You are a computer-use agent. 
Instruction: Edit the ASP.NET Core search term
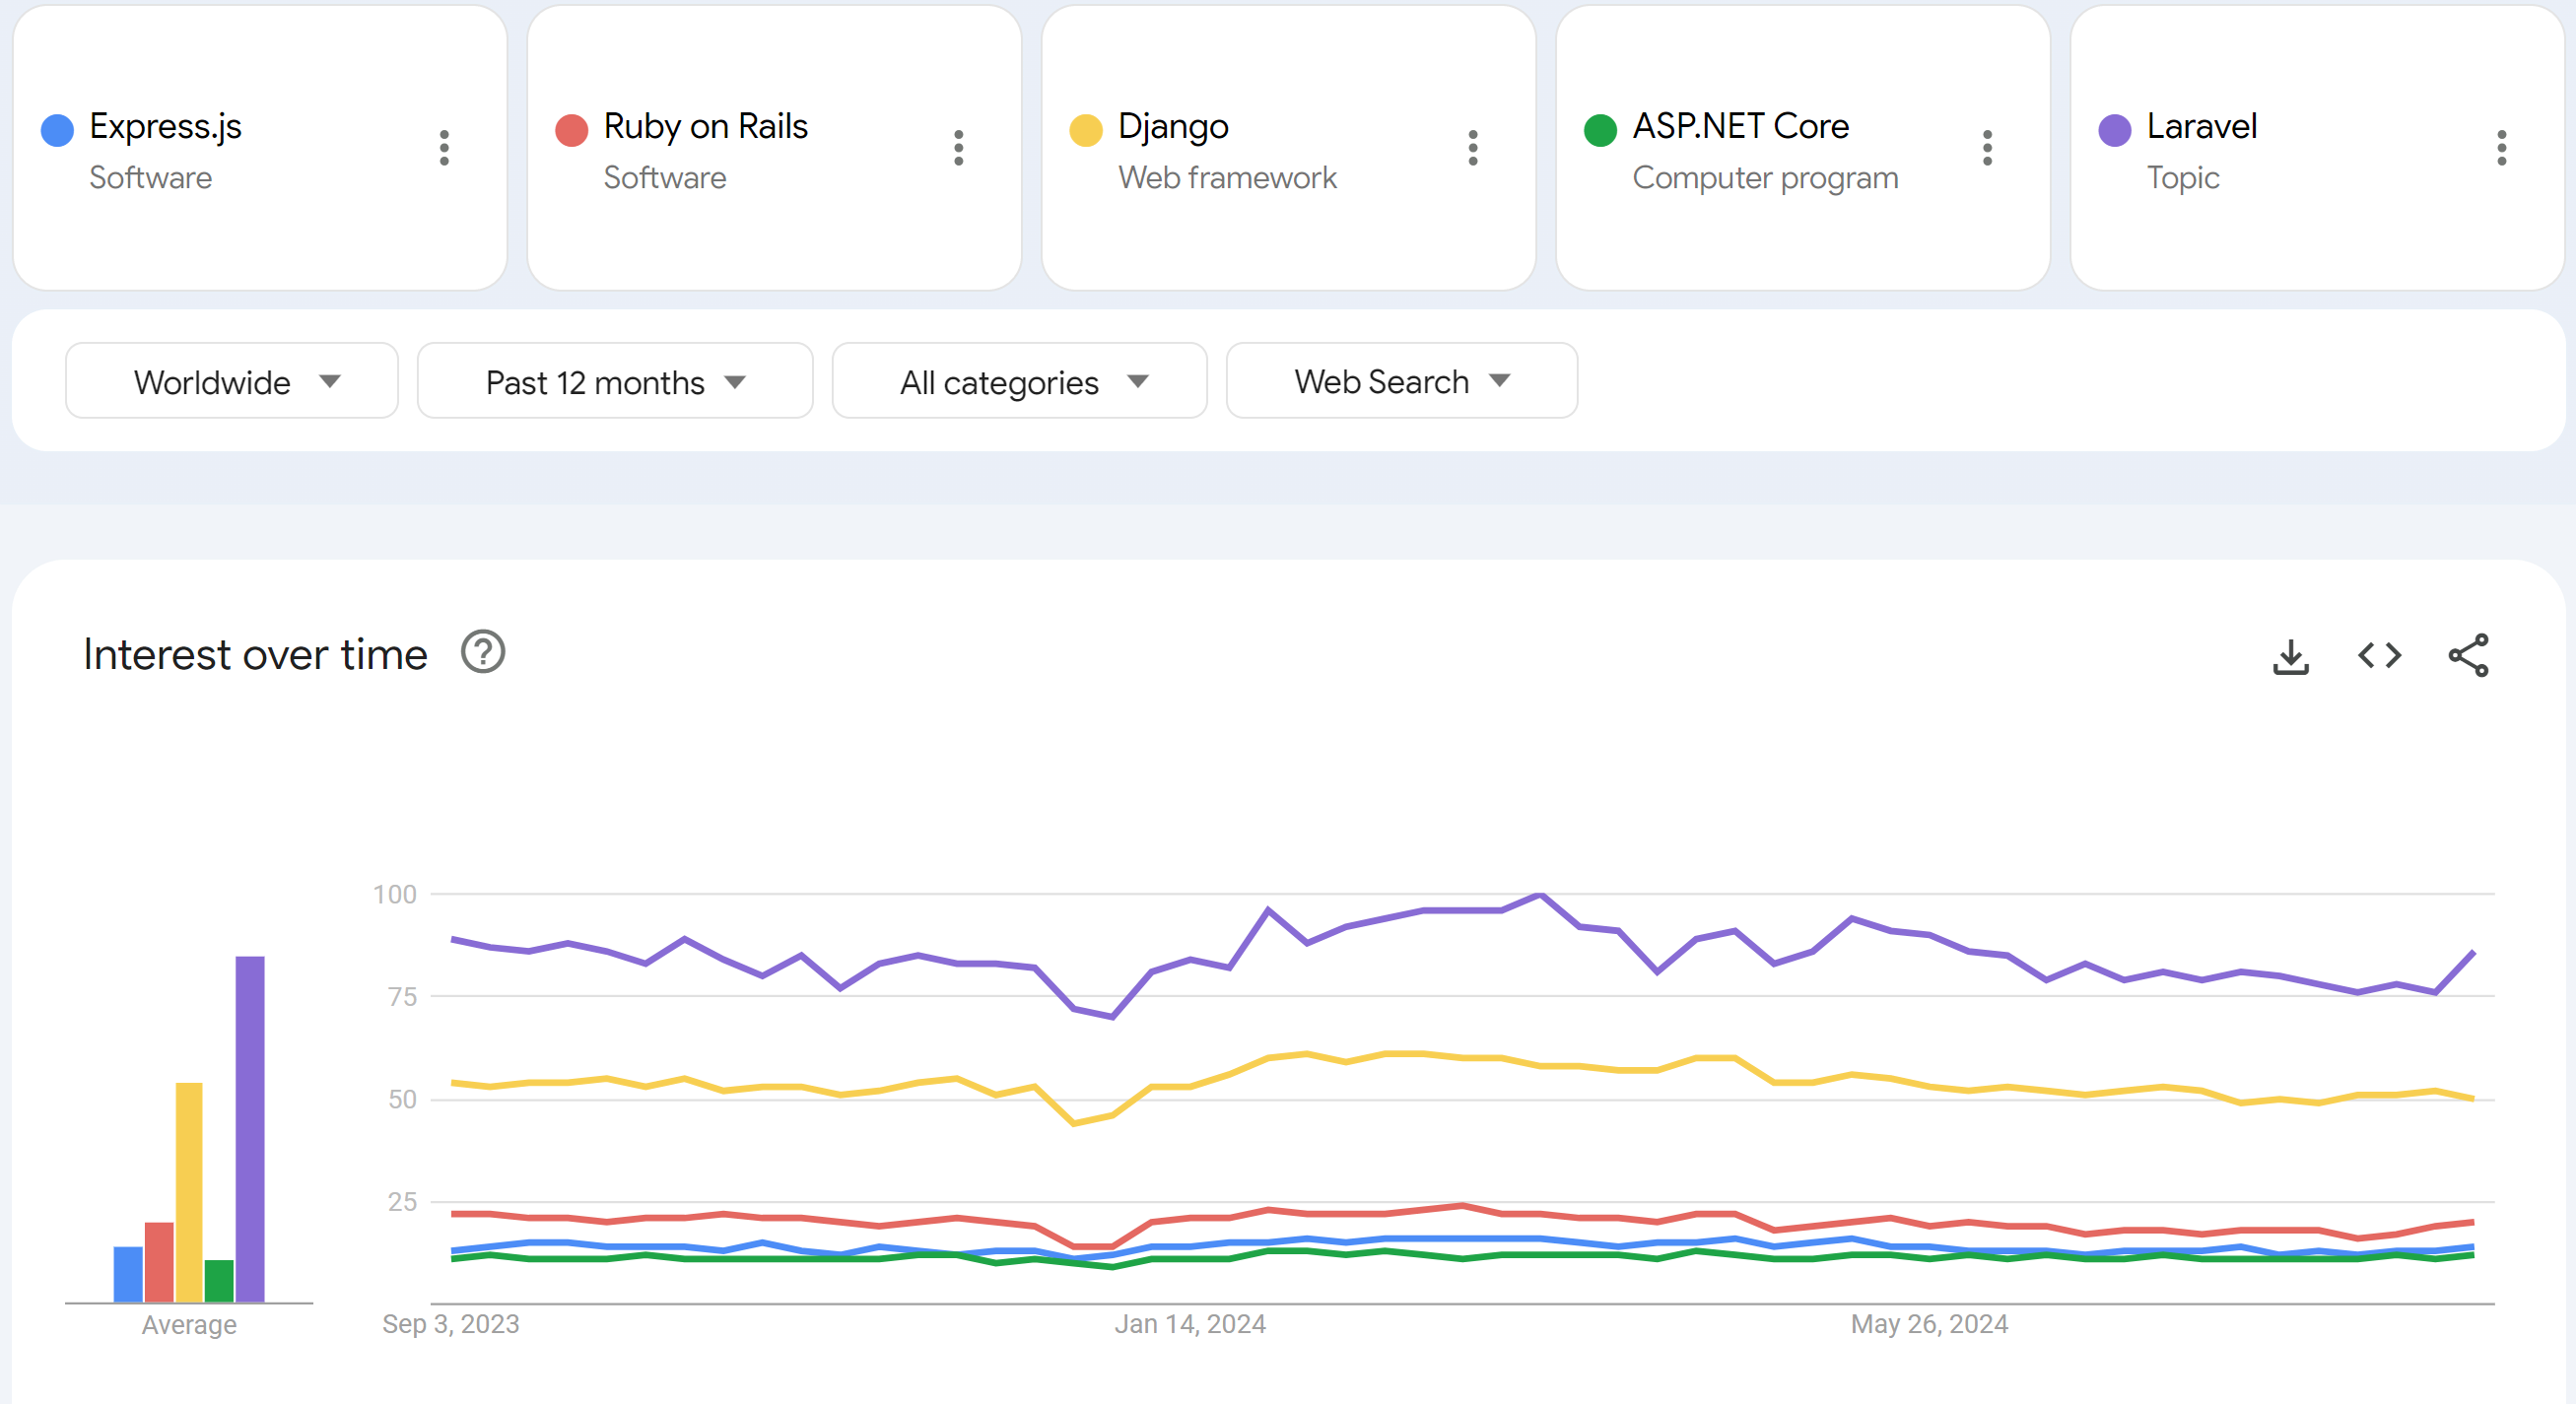click(x=1740, y=127)
